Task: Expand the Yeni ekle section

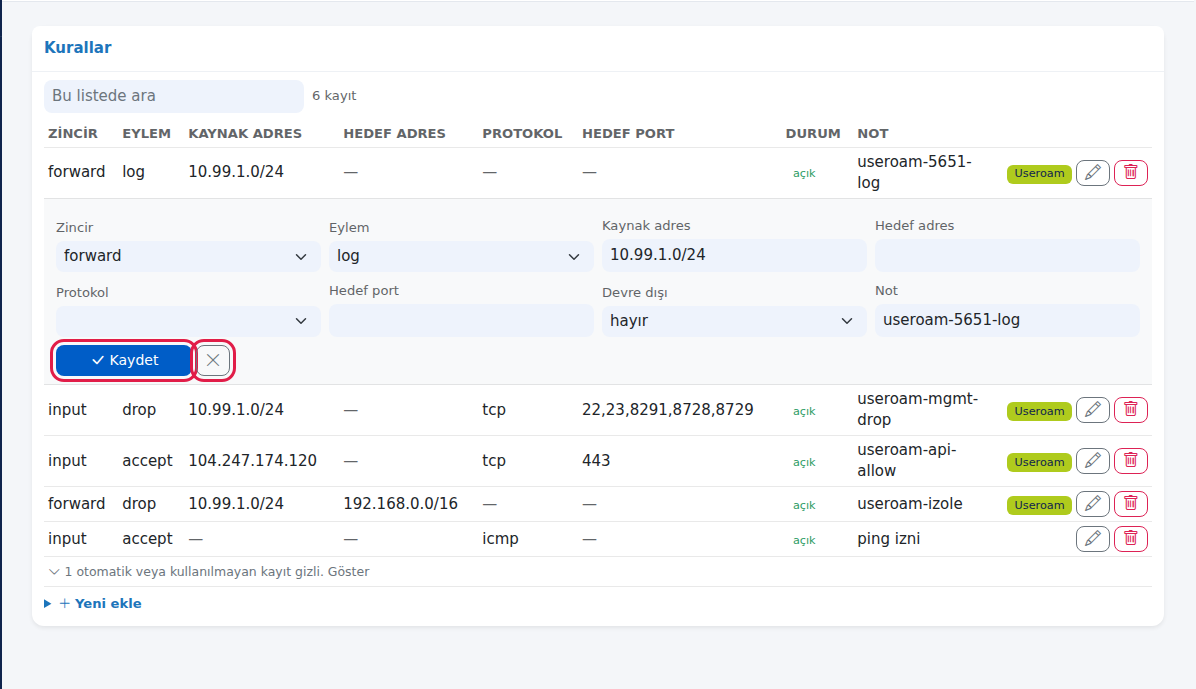Action: pyautogui.click(x=93, y=604)
